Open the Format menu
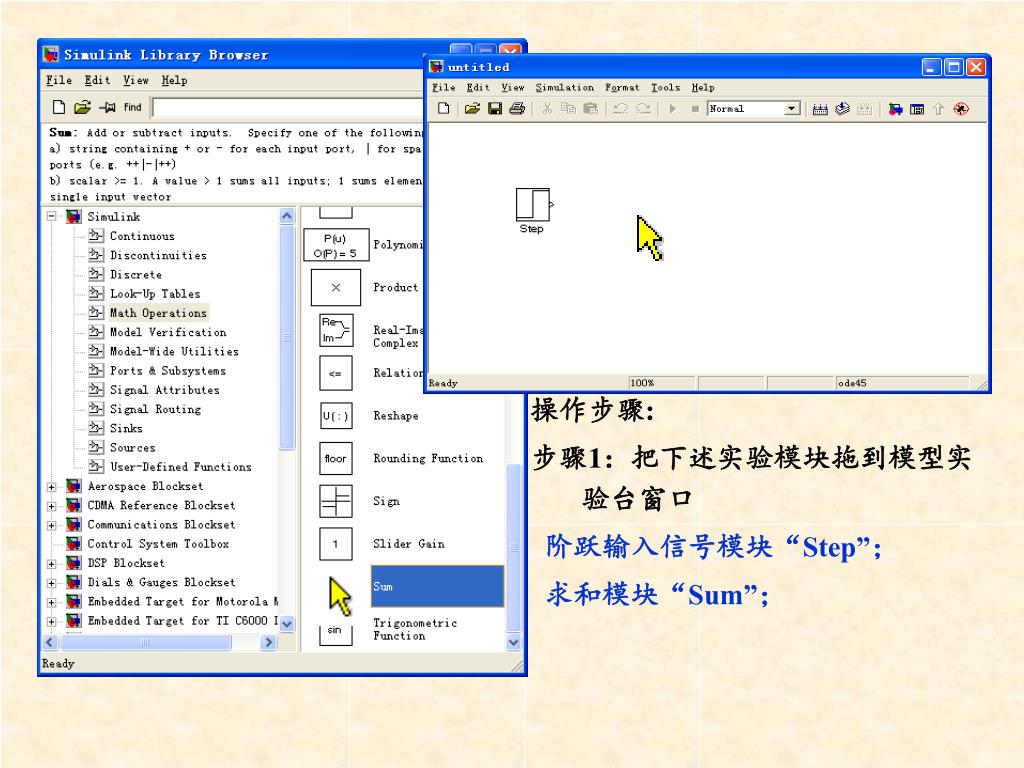1024x768 pixels. [622, 87]
